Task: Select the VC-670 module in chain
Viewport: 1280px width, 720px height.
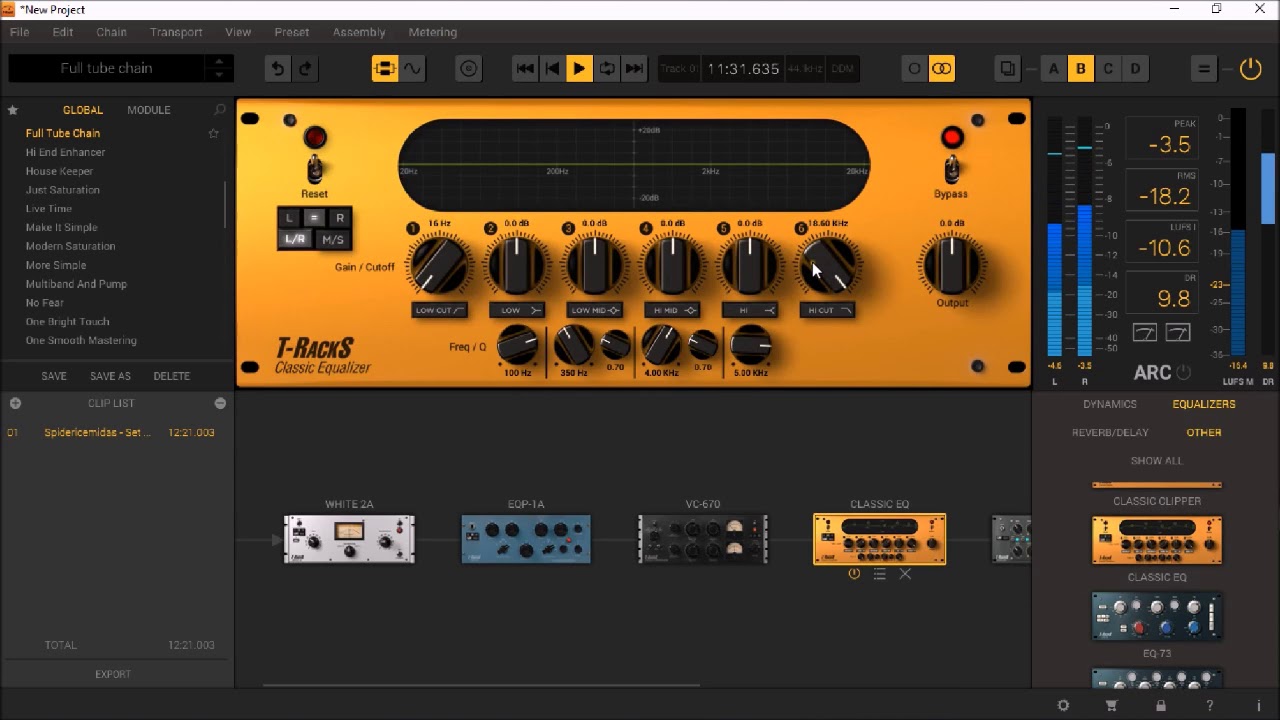Action: (703, 539)
